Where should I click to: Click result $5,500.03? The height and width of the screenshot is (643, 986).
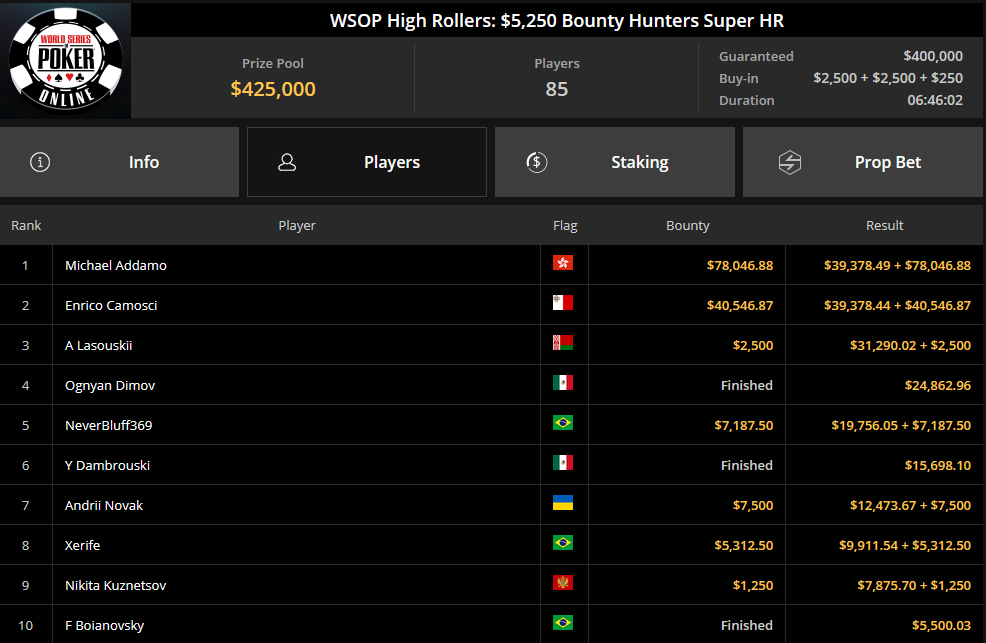click(941, 625)
